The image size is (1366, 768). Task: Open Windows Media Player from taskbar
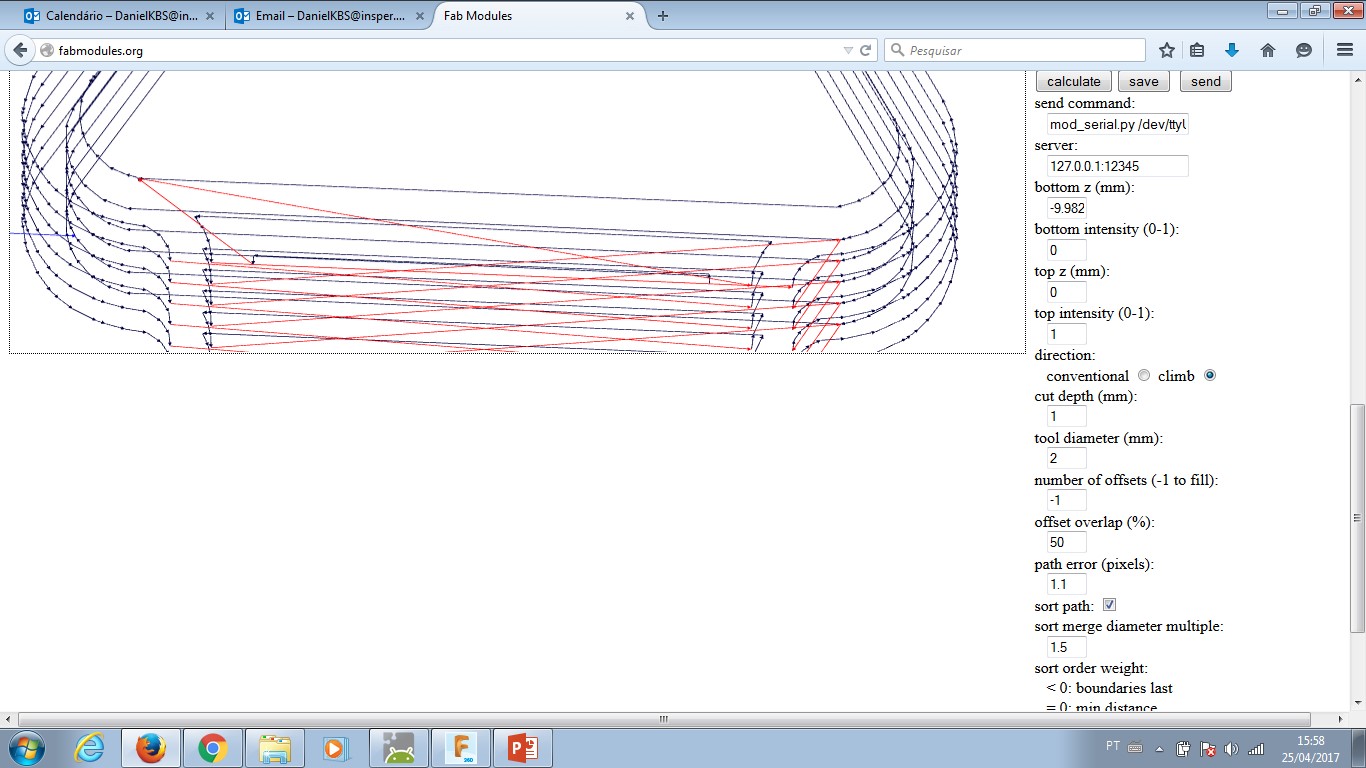click(336, 748)
